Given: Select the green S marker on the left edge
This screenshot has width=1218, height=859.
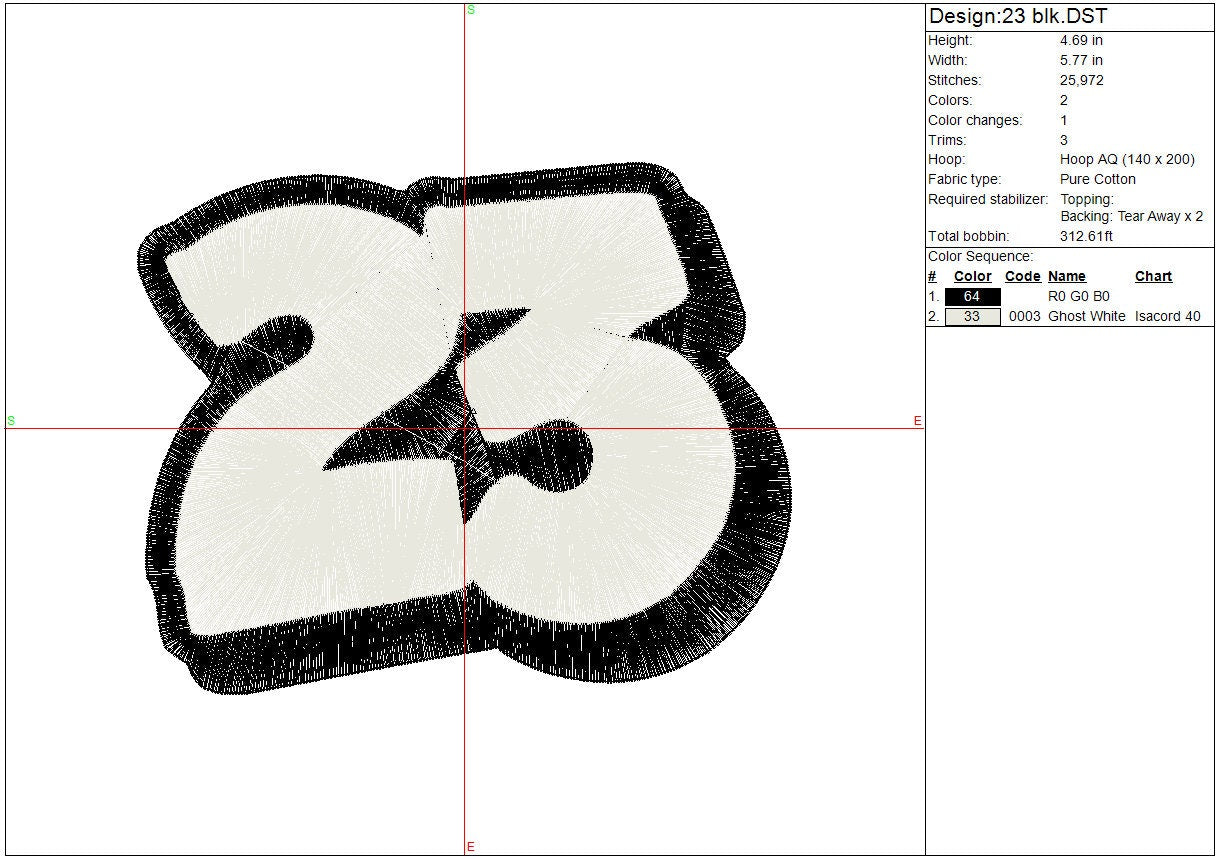Looking at the screenshot, I should coord(11,421).
